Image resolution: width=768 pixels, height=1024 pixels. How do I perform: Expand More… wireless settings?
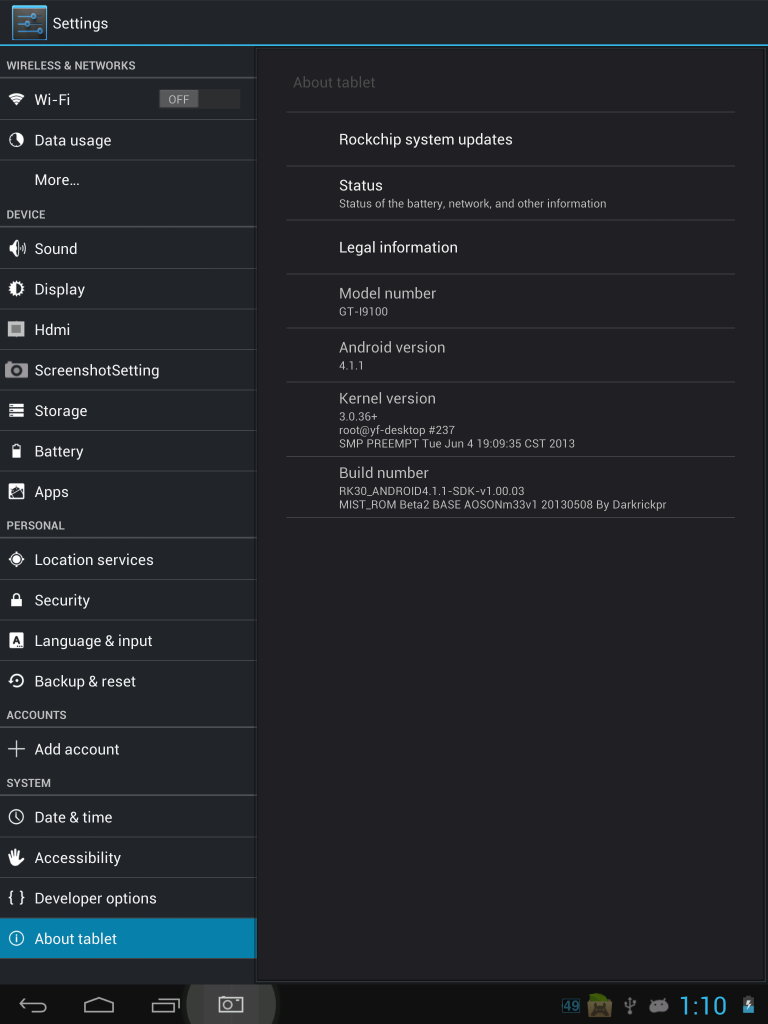pos(57,180)
